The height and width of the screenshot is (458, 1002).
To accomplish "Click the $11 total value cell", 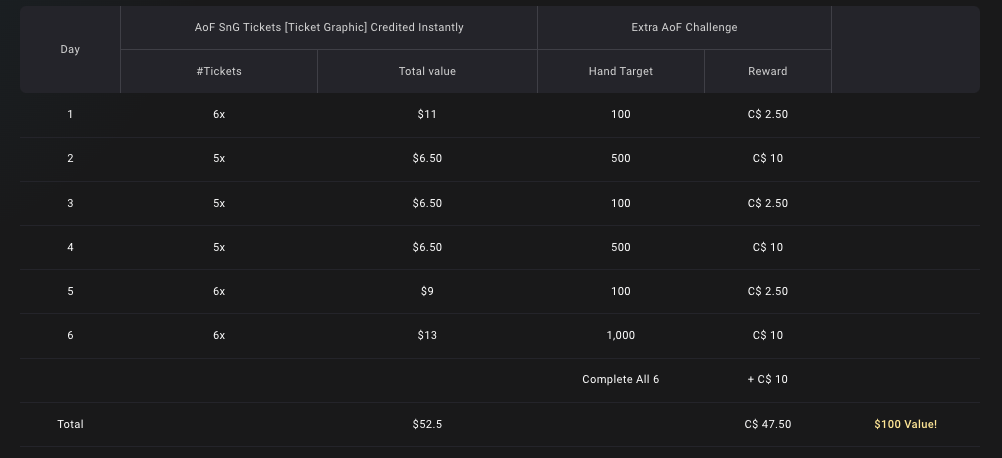I will coord(427,114).
